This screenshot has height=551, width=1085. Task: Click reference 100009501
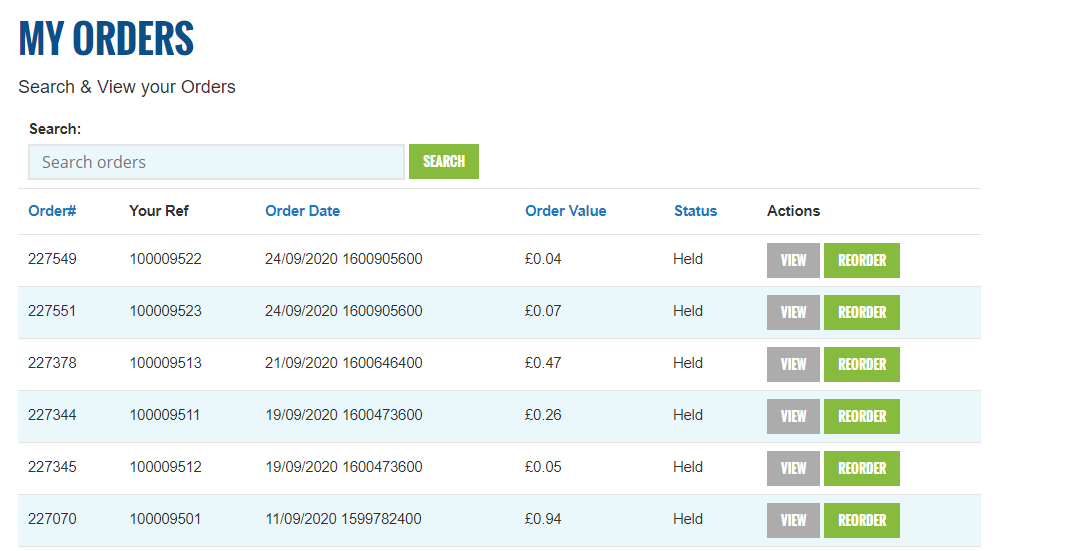tap(165, 518)
